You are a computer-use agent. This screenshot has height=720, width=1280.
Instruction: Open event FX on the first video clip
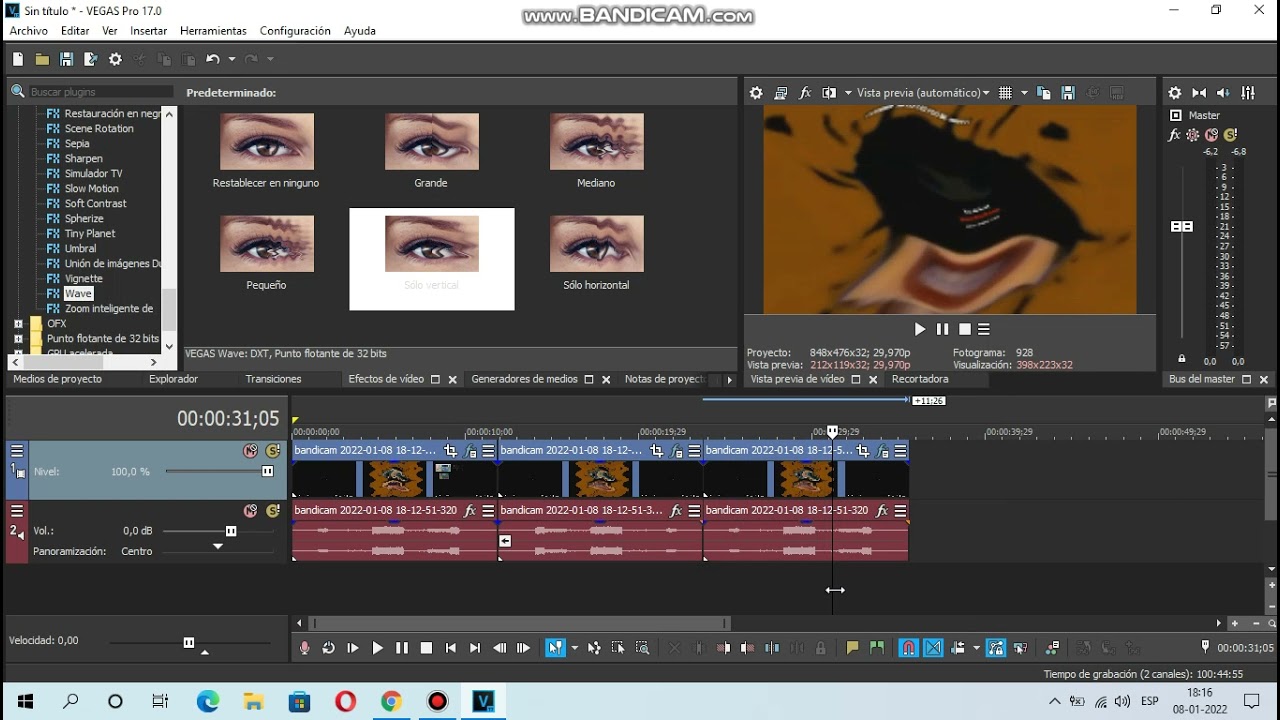coord(471,451)
